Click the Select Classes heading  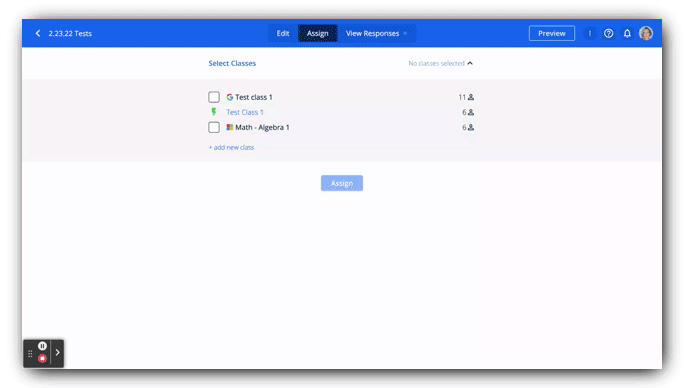232,63
